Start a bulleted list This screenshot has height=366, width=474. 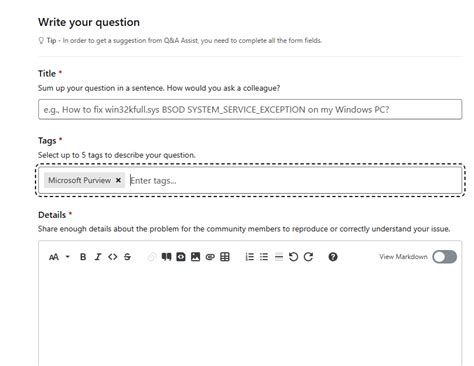264,257
